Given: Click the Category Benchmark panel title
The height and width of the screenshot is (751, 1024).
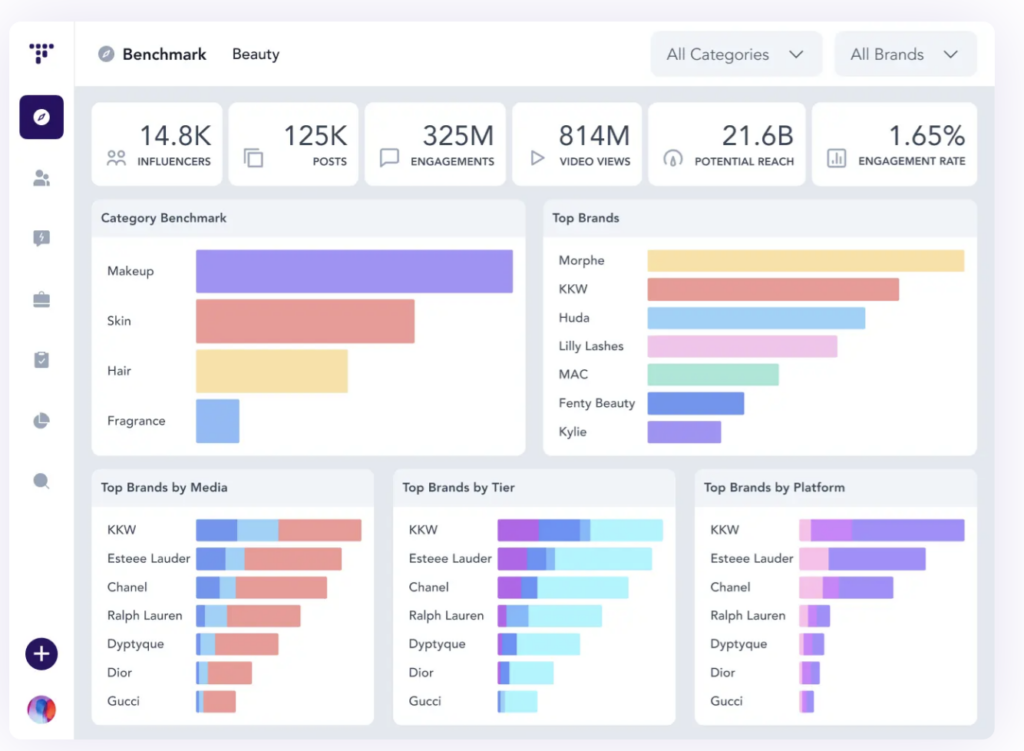Looking at the screenshot, I should coord(163,218).
